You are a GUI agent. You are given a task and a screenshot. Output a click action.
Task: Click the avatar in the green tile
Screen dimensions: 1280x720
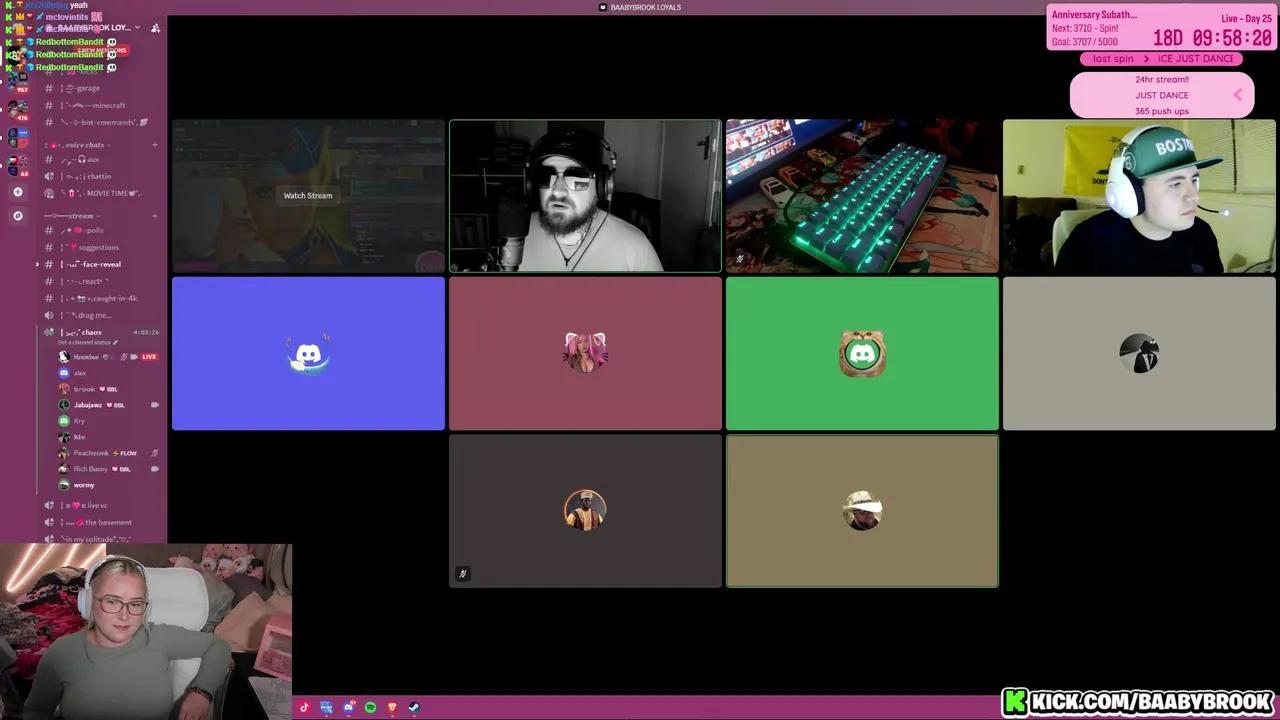coord(862,353)
